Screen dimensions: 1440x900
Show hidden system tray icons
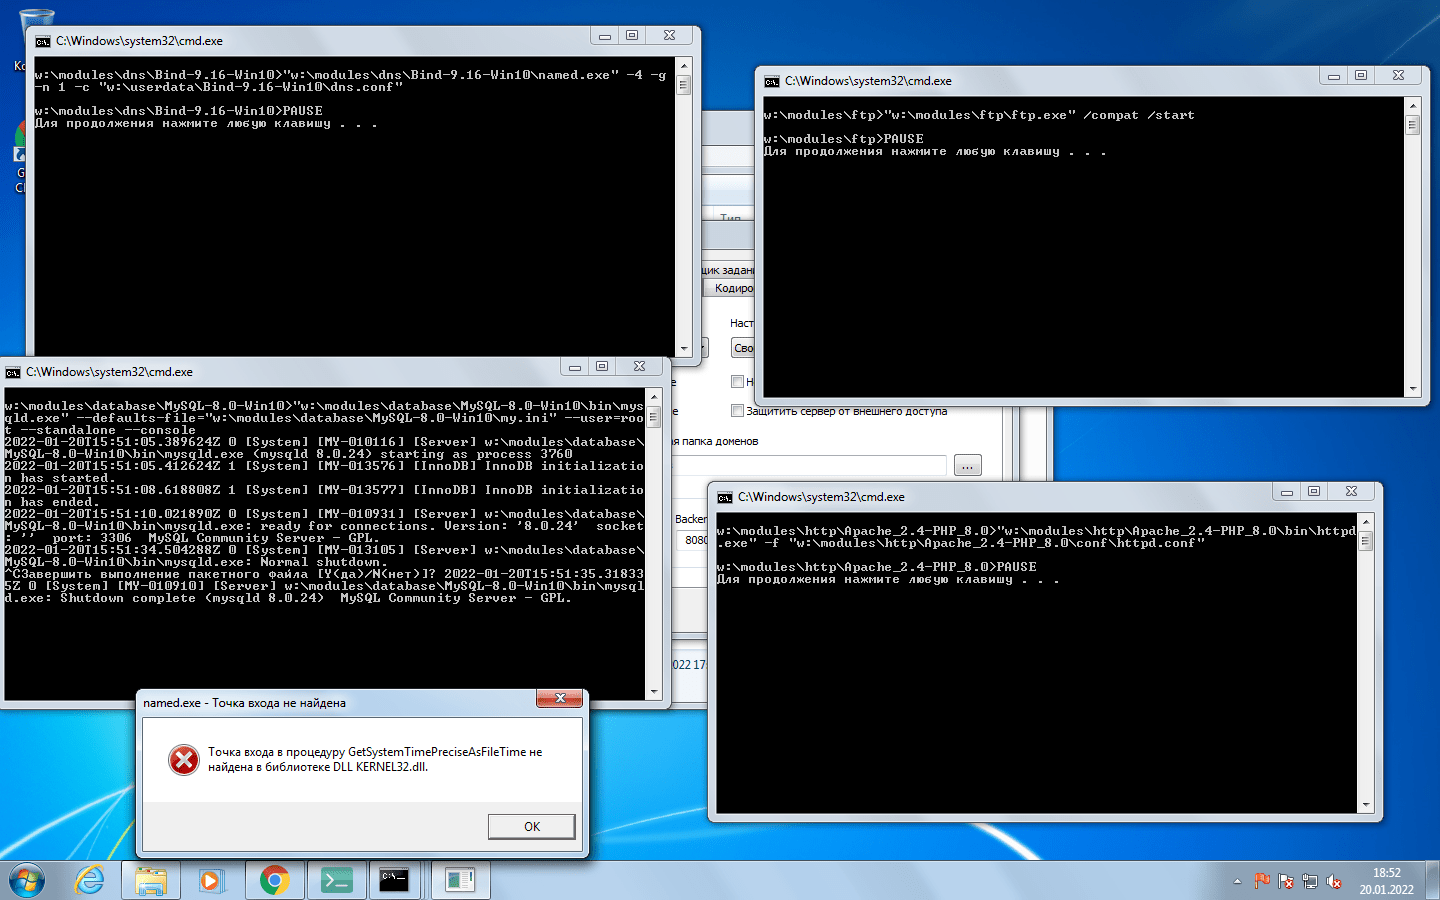(1237, 881)
